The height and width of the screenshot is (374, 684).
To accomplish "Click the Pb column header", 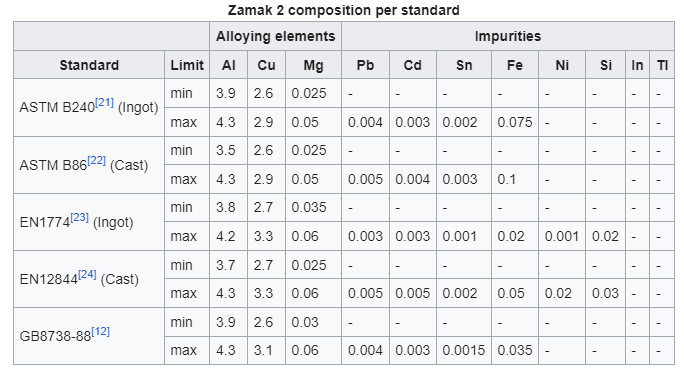I will (x=366, y=65).
